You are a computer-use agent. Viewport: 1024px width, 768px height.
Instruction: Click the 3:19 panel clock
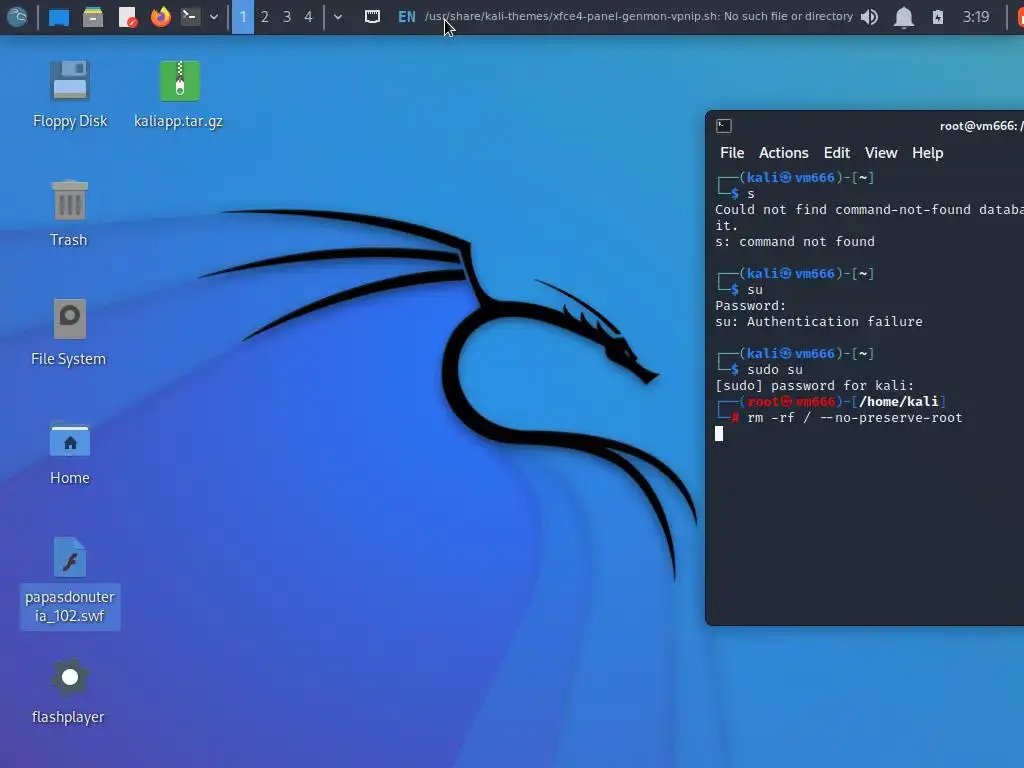(x=976, y=17)
